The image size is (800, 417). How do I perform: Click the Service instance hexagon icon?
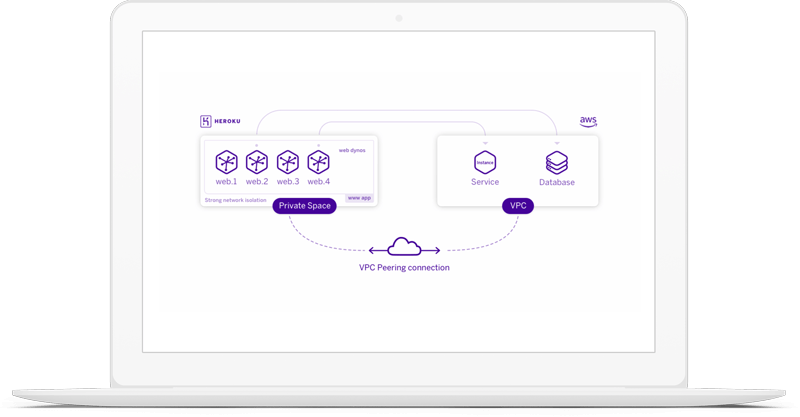[485, 162]
